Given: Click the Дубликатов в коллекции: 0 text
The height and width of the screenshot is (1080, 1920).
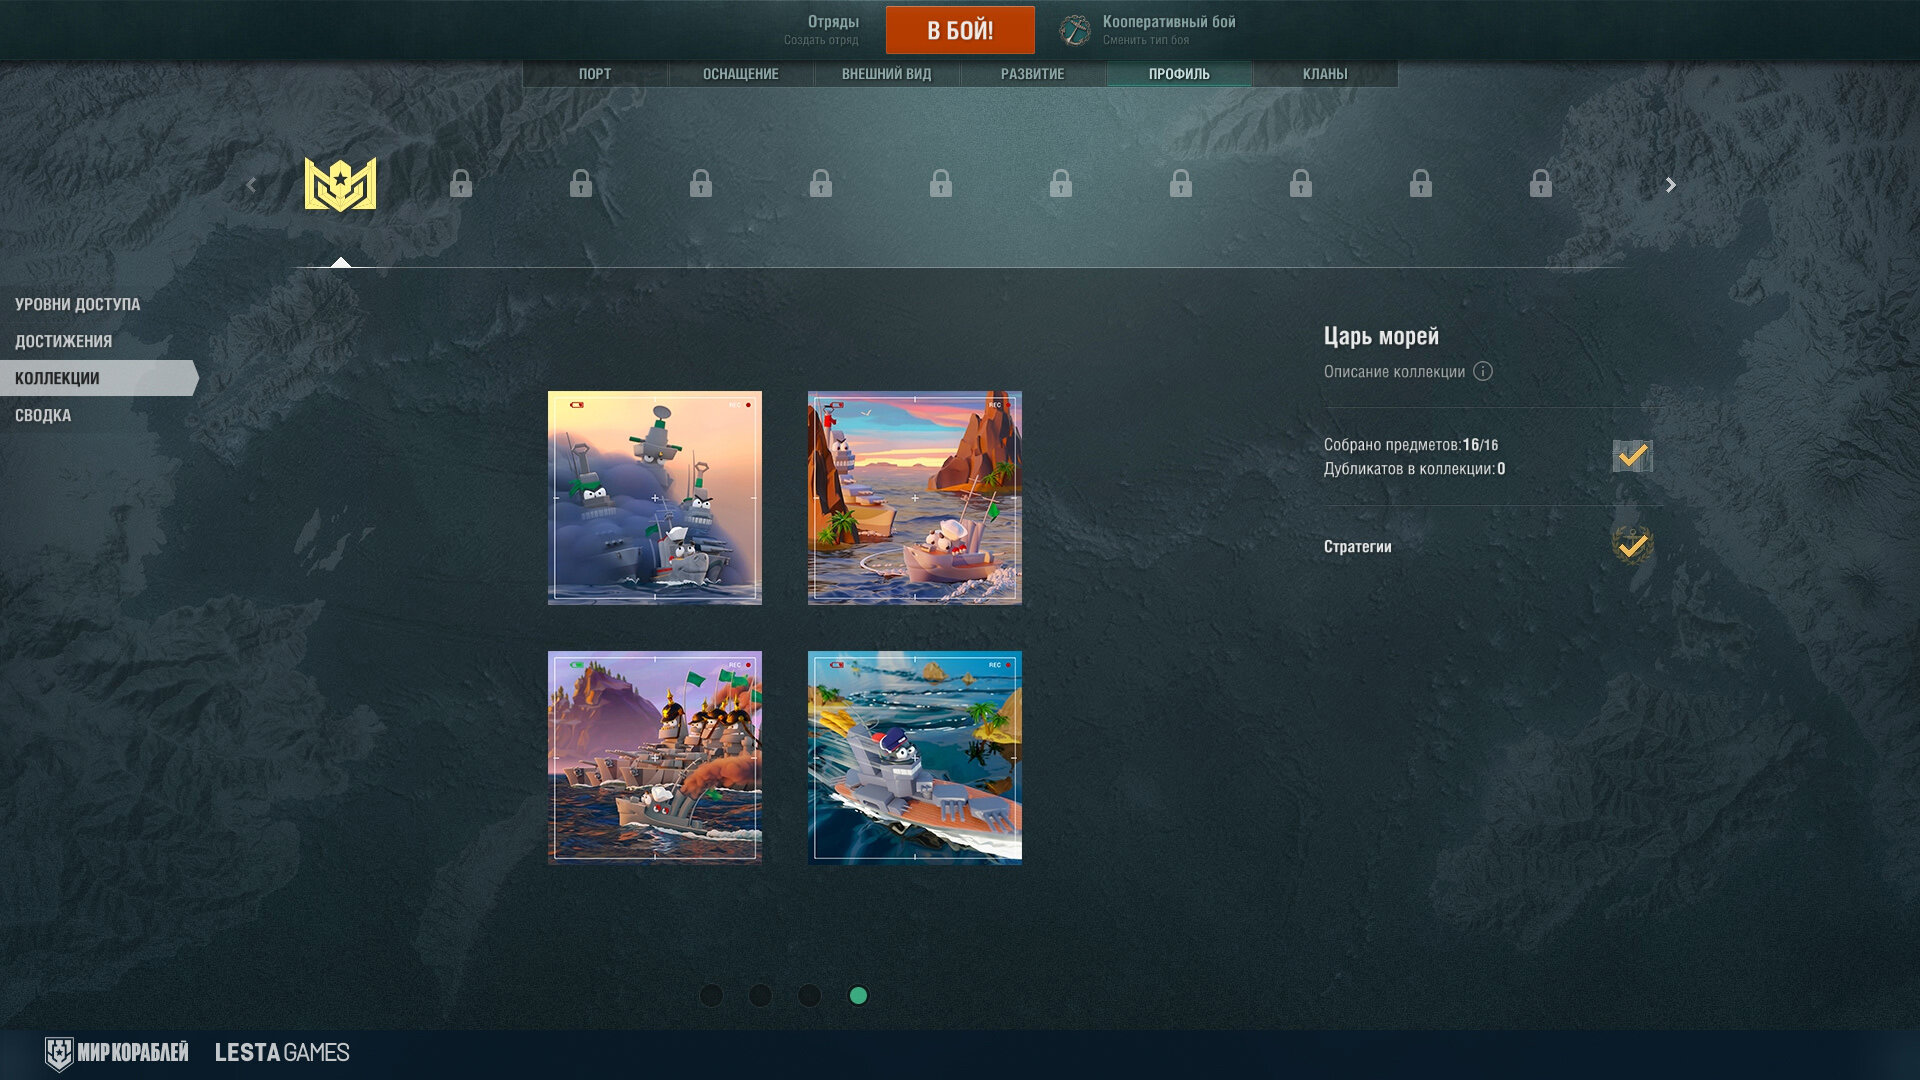Looking at the screenshot, I should point(1414,468).
